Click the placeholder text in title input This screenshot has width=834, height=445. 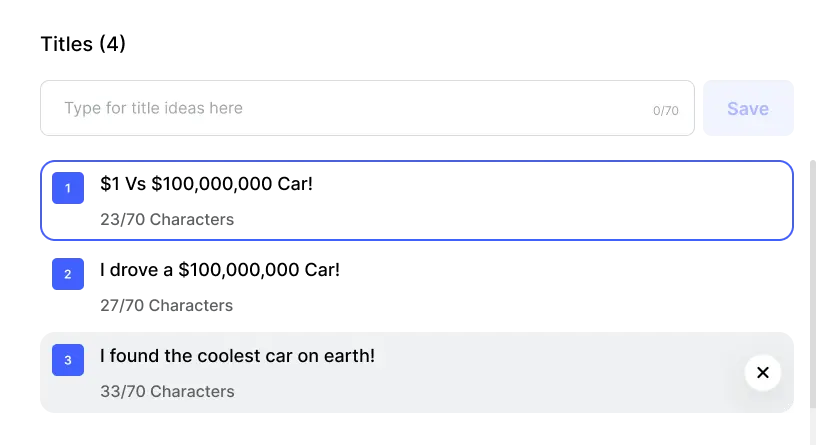click(153, 108)
